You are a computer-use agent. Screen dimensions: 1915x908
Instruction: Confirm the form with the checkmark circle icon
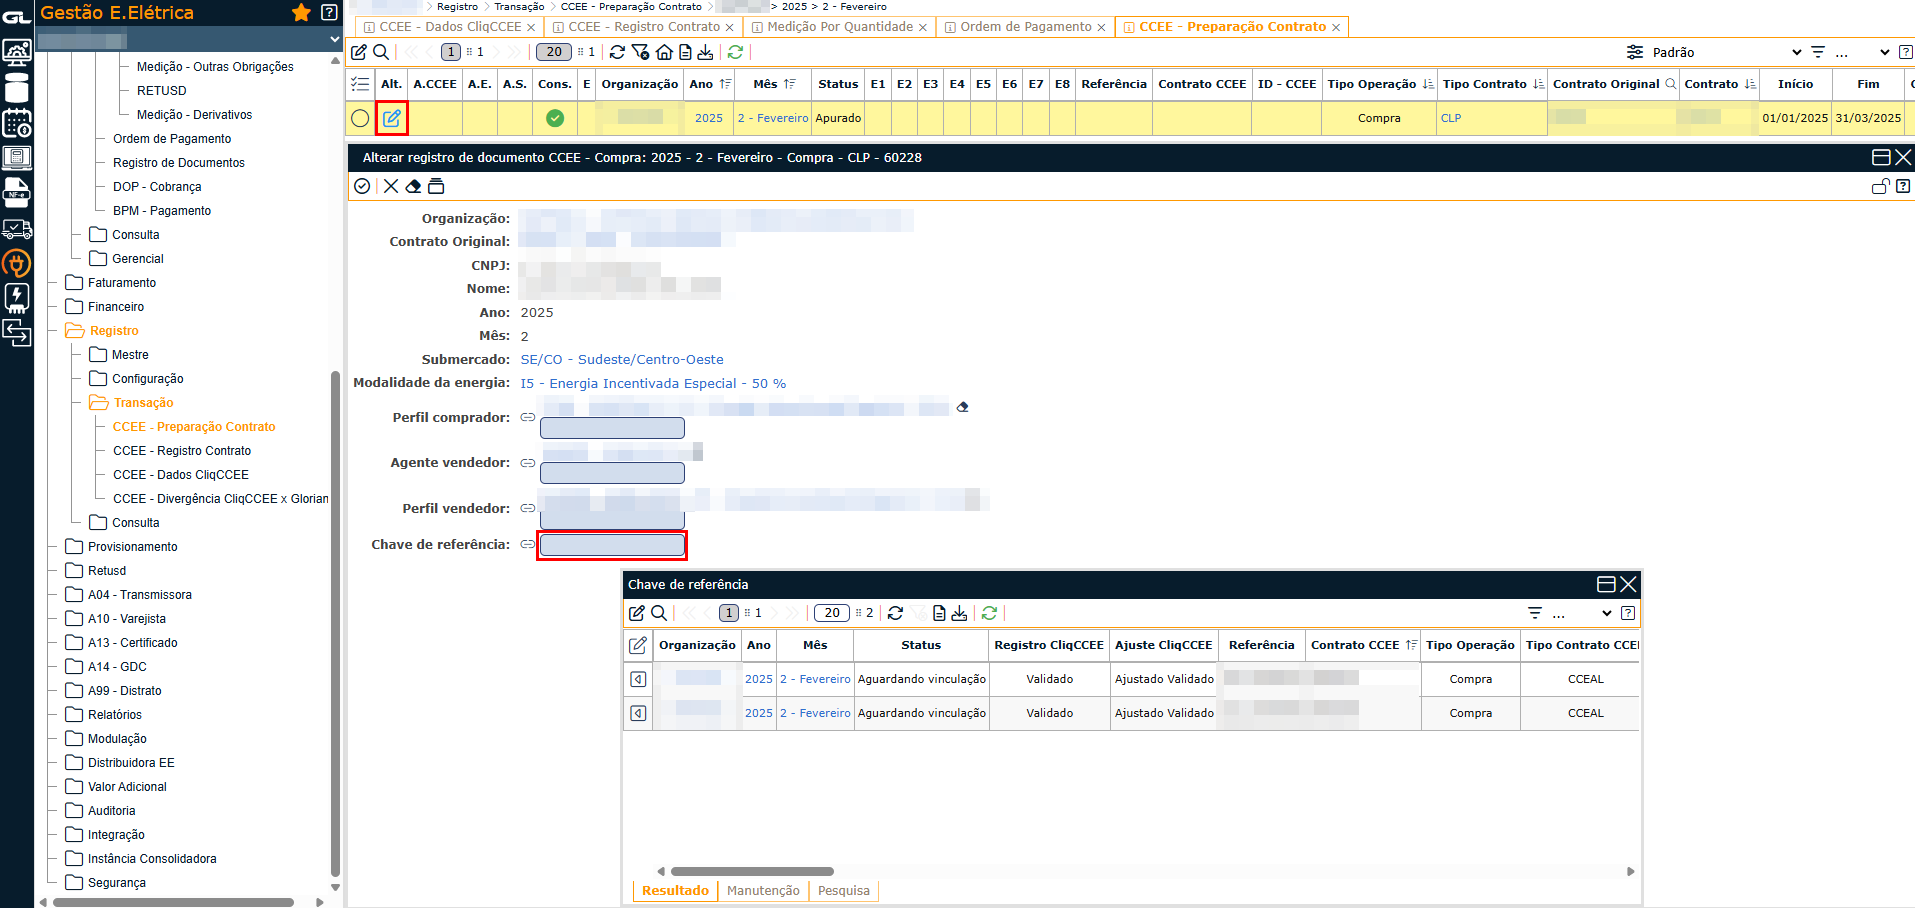click(x=362, y=186)
